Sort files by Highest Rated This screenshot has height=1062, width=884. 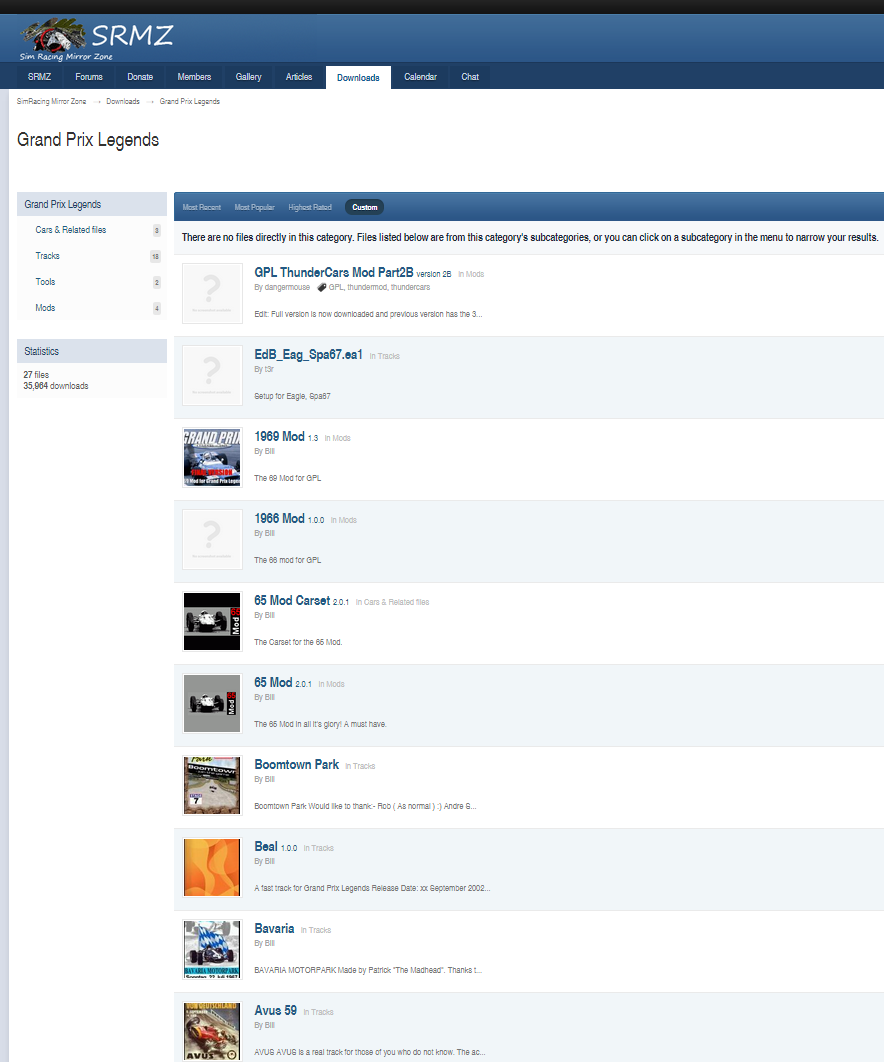pos(310,207)
